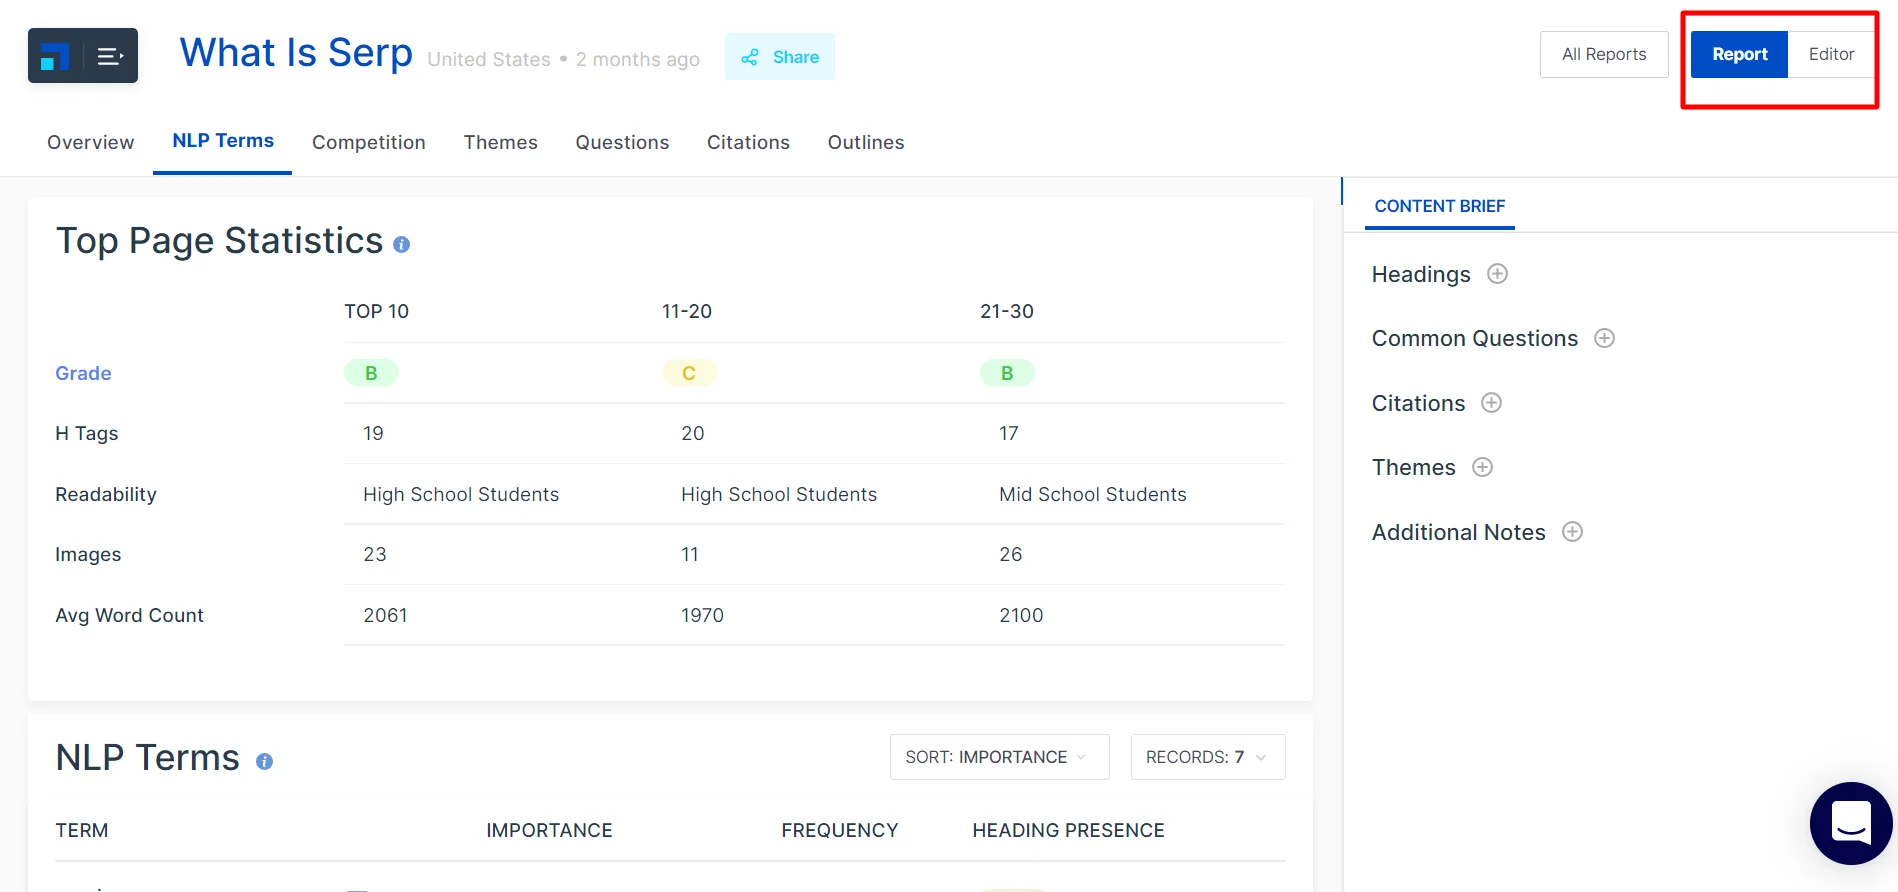Image resolution: width=1898 pixels, height=892 pixels.
Task: Switch to Editor mode
Action: point(1831,54)
